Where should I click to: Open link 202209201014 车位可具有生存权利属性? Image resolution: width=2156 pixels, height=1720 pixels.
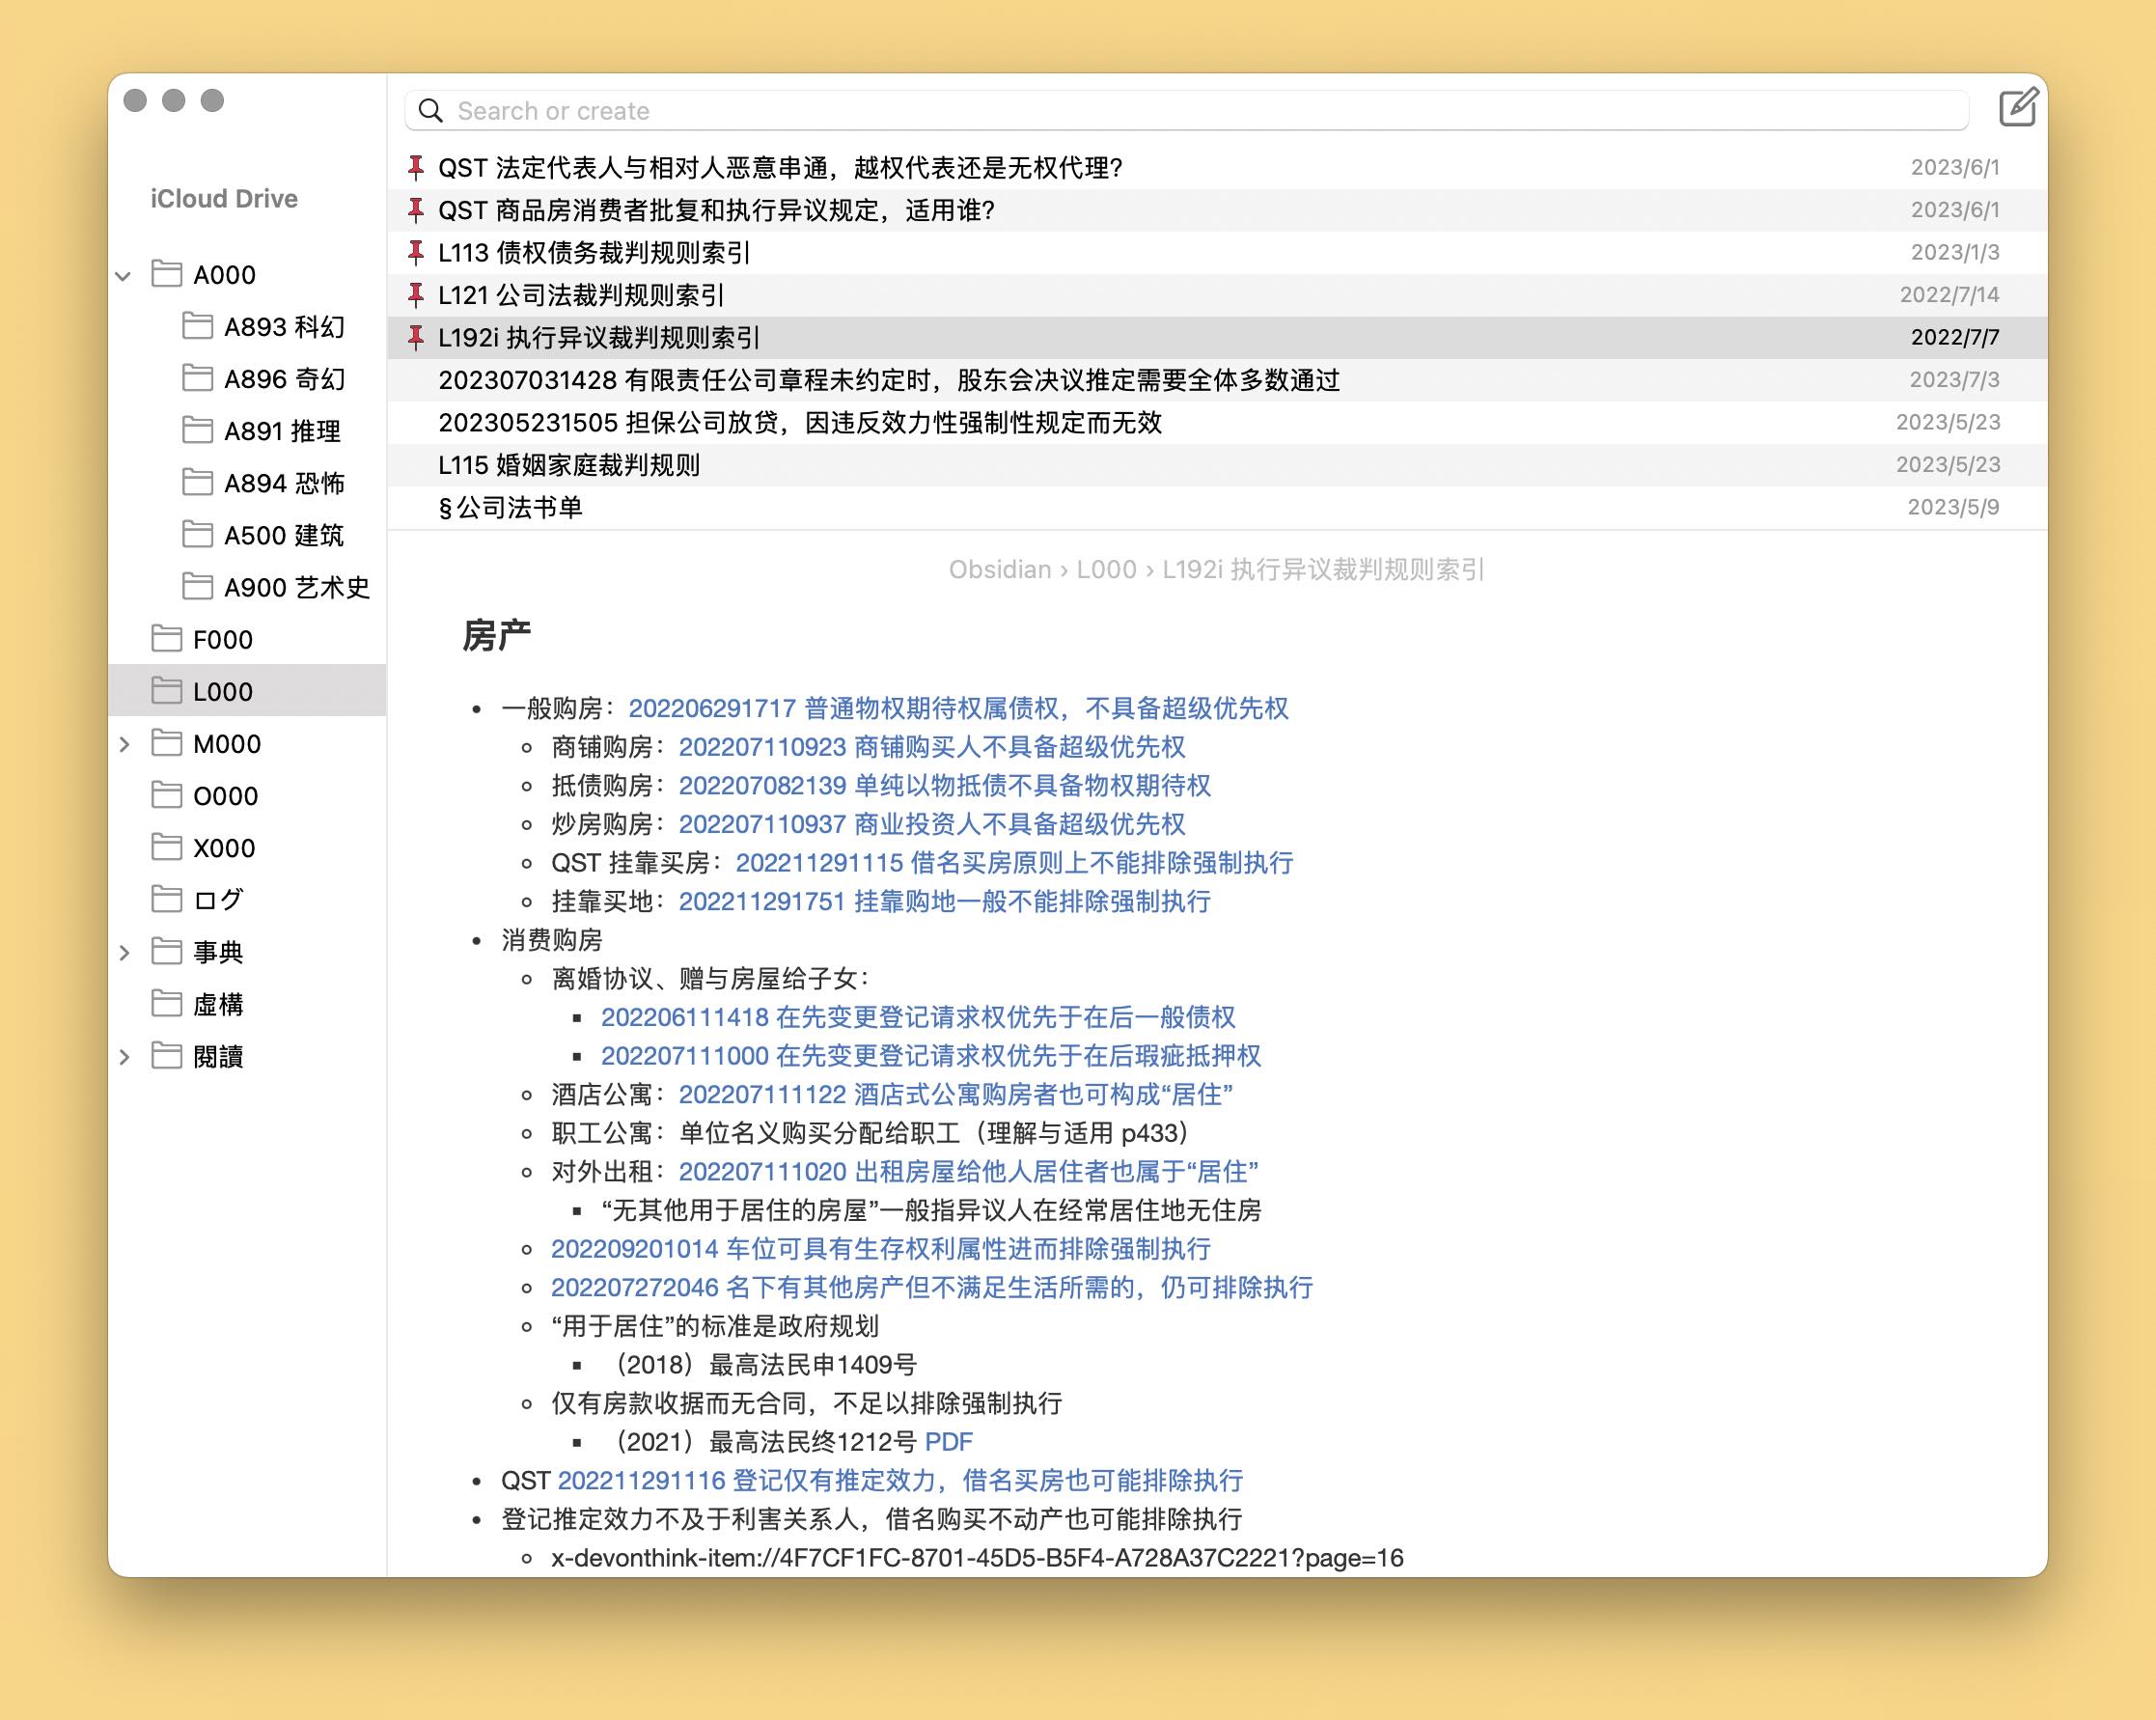pyautogui.click(x=881, y=1249)
